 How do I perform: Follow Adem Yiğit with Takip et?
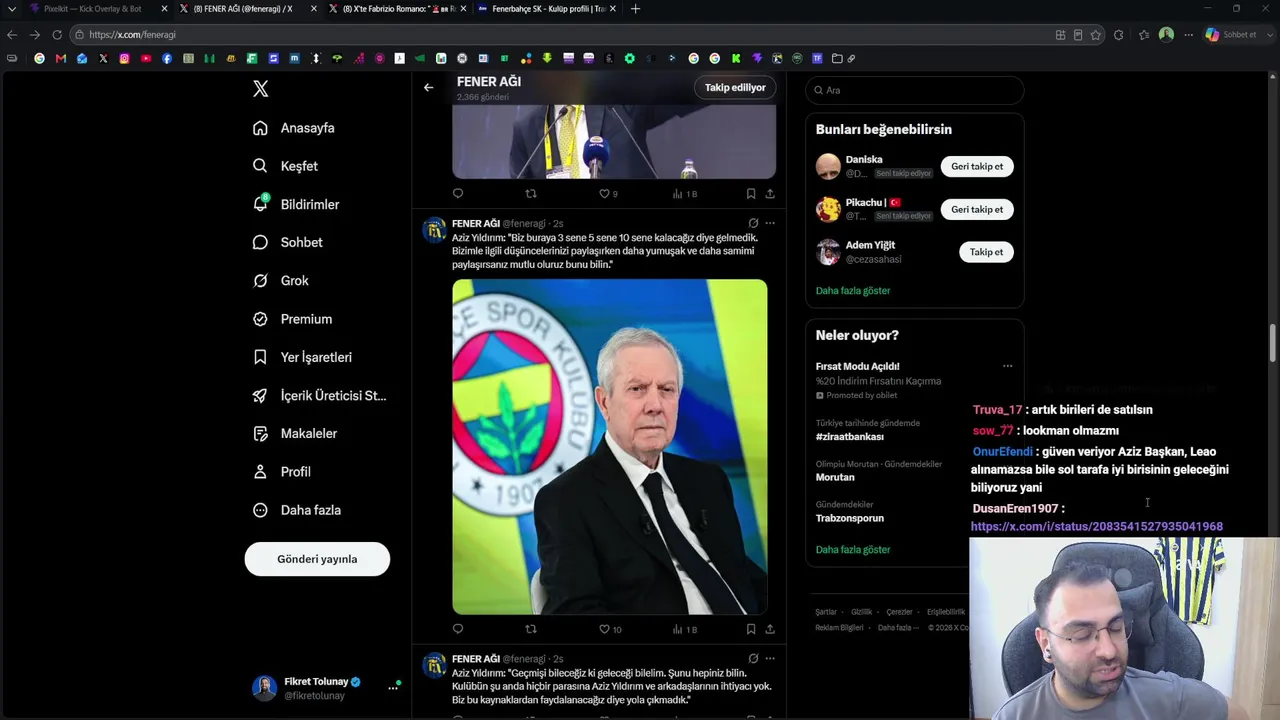click(x=986, y=252)
